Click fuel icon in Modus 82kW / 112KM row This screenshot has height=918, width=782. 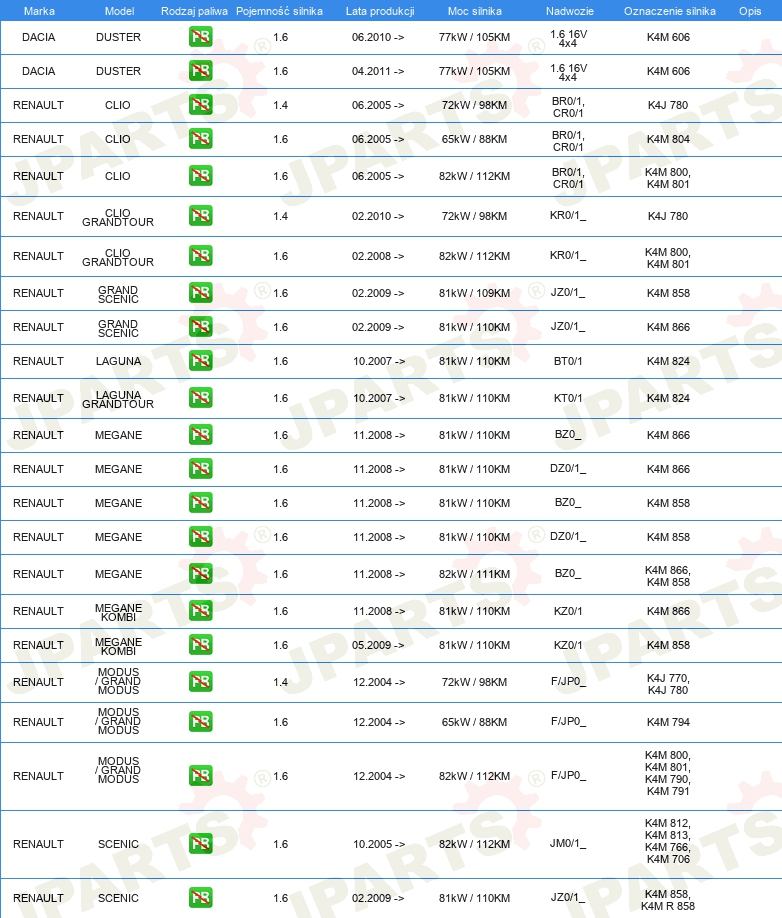[x=201, y=776]
